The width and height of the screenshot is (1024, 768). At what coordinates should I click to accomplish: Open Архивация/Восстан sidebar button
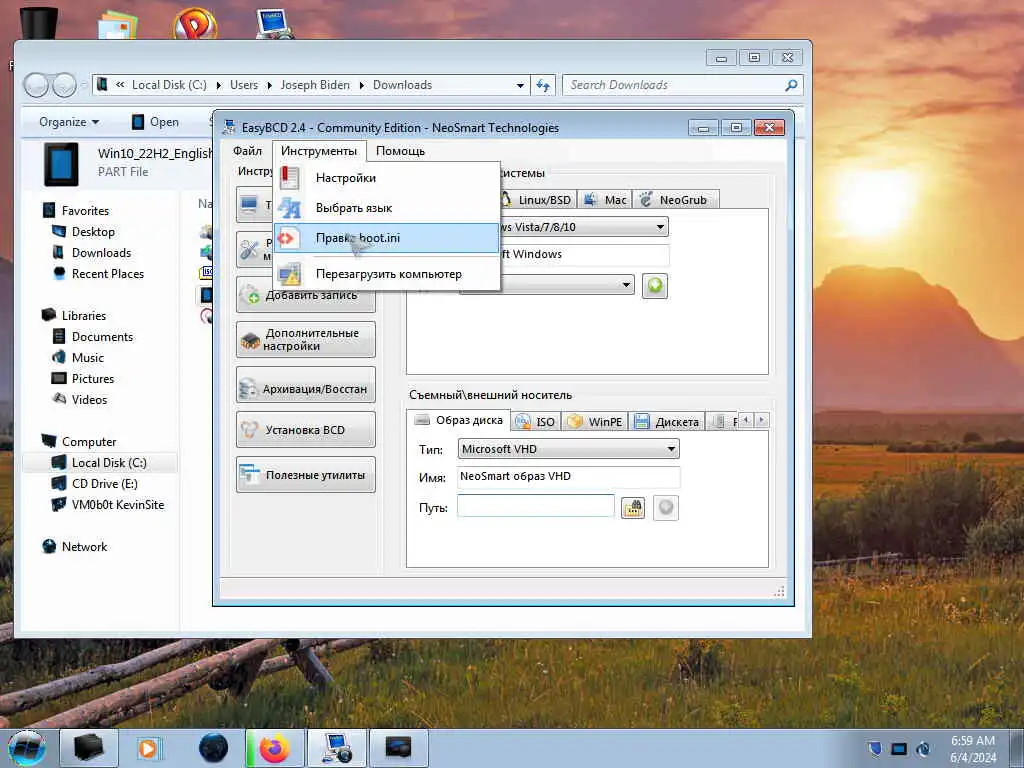306,385
